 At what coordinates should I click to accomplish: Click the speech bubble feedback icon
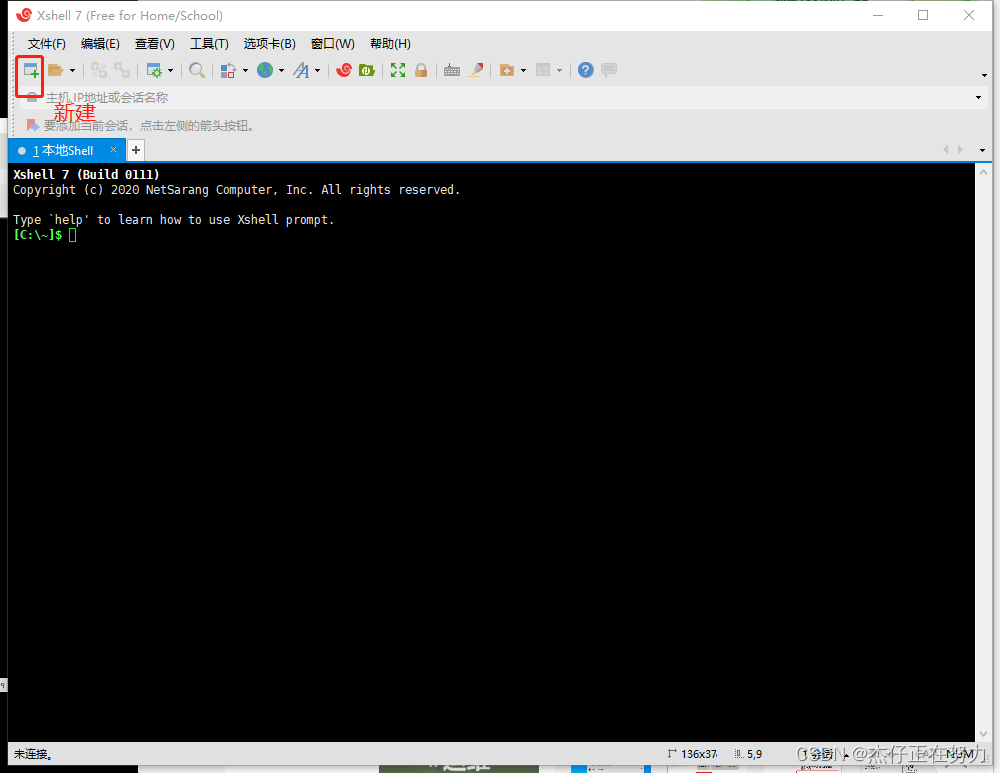click(609, 70)
